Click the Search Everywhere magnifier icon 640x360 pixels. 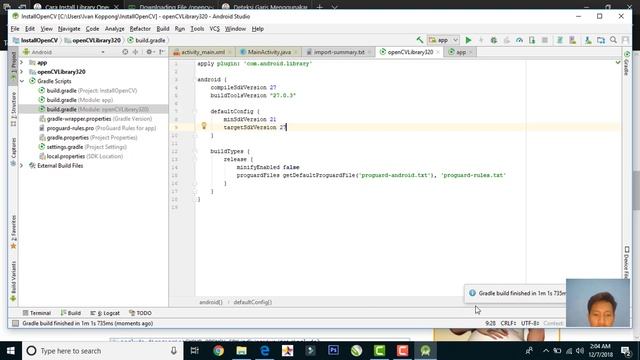click(x=613, y=40)
